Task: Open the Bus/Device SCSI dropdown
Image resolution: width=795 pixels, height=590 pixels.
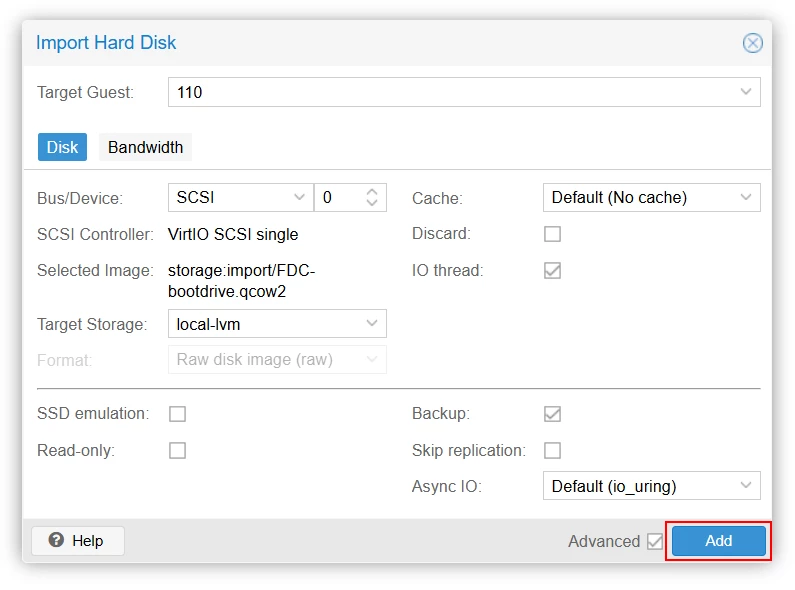Action: 241,197
